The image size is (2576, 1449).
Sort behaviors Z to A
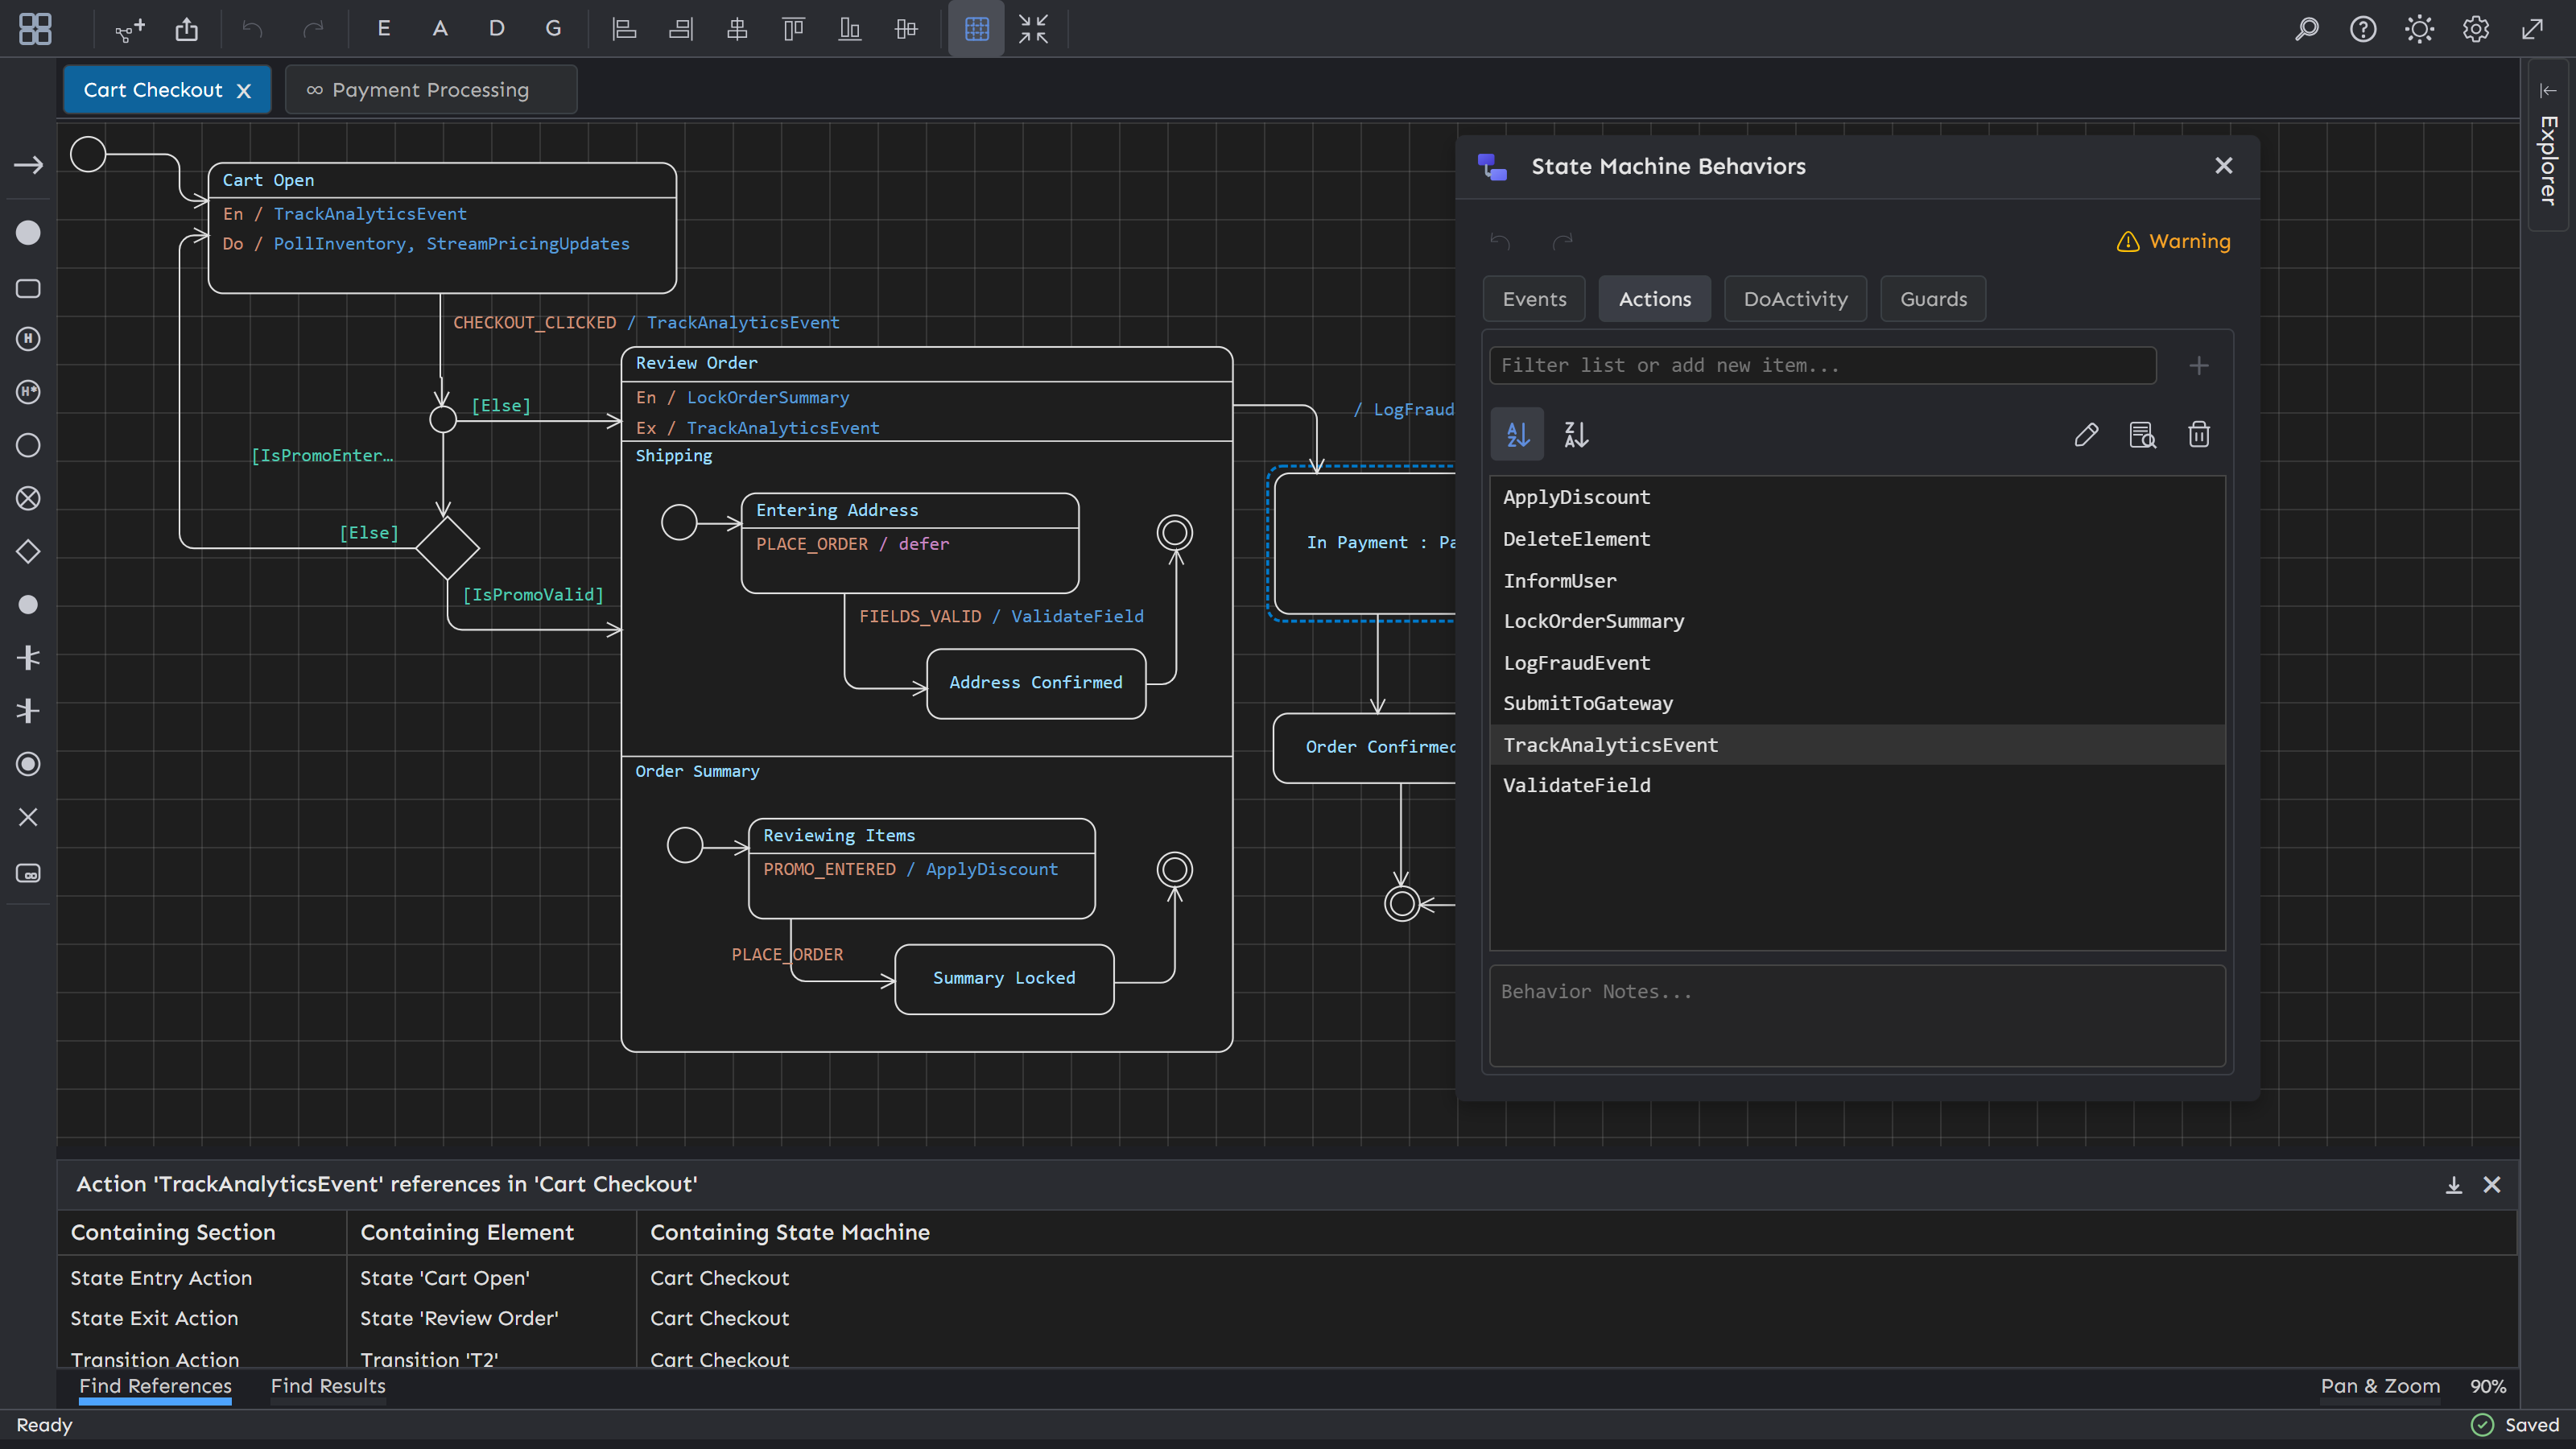pyautogui.click(x=1576, y=434)
